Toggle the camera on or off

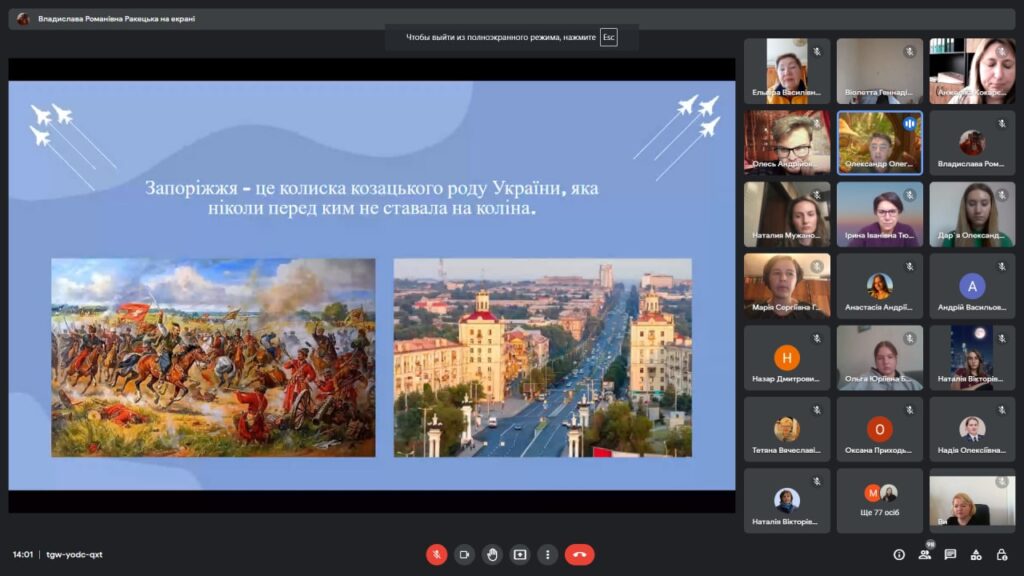[x=464, y=554]
